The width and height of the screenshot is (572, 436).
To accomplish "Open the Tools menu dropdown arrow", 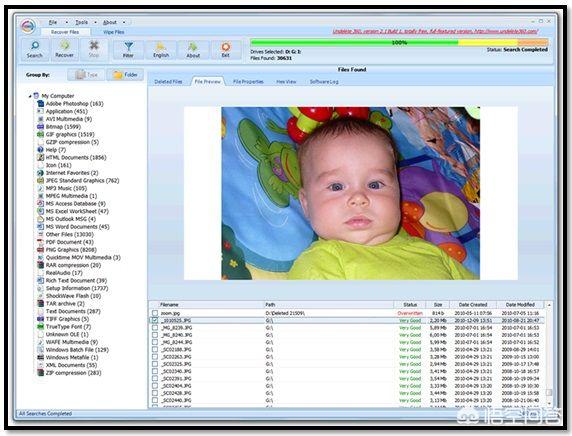I will coord(95,23).
